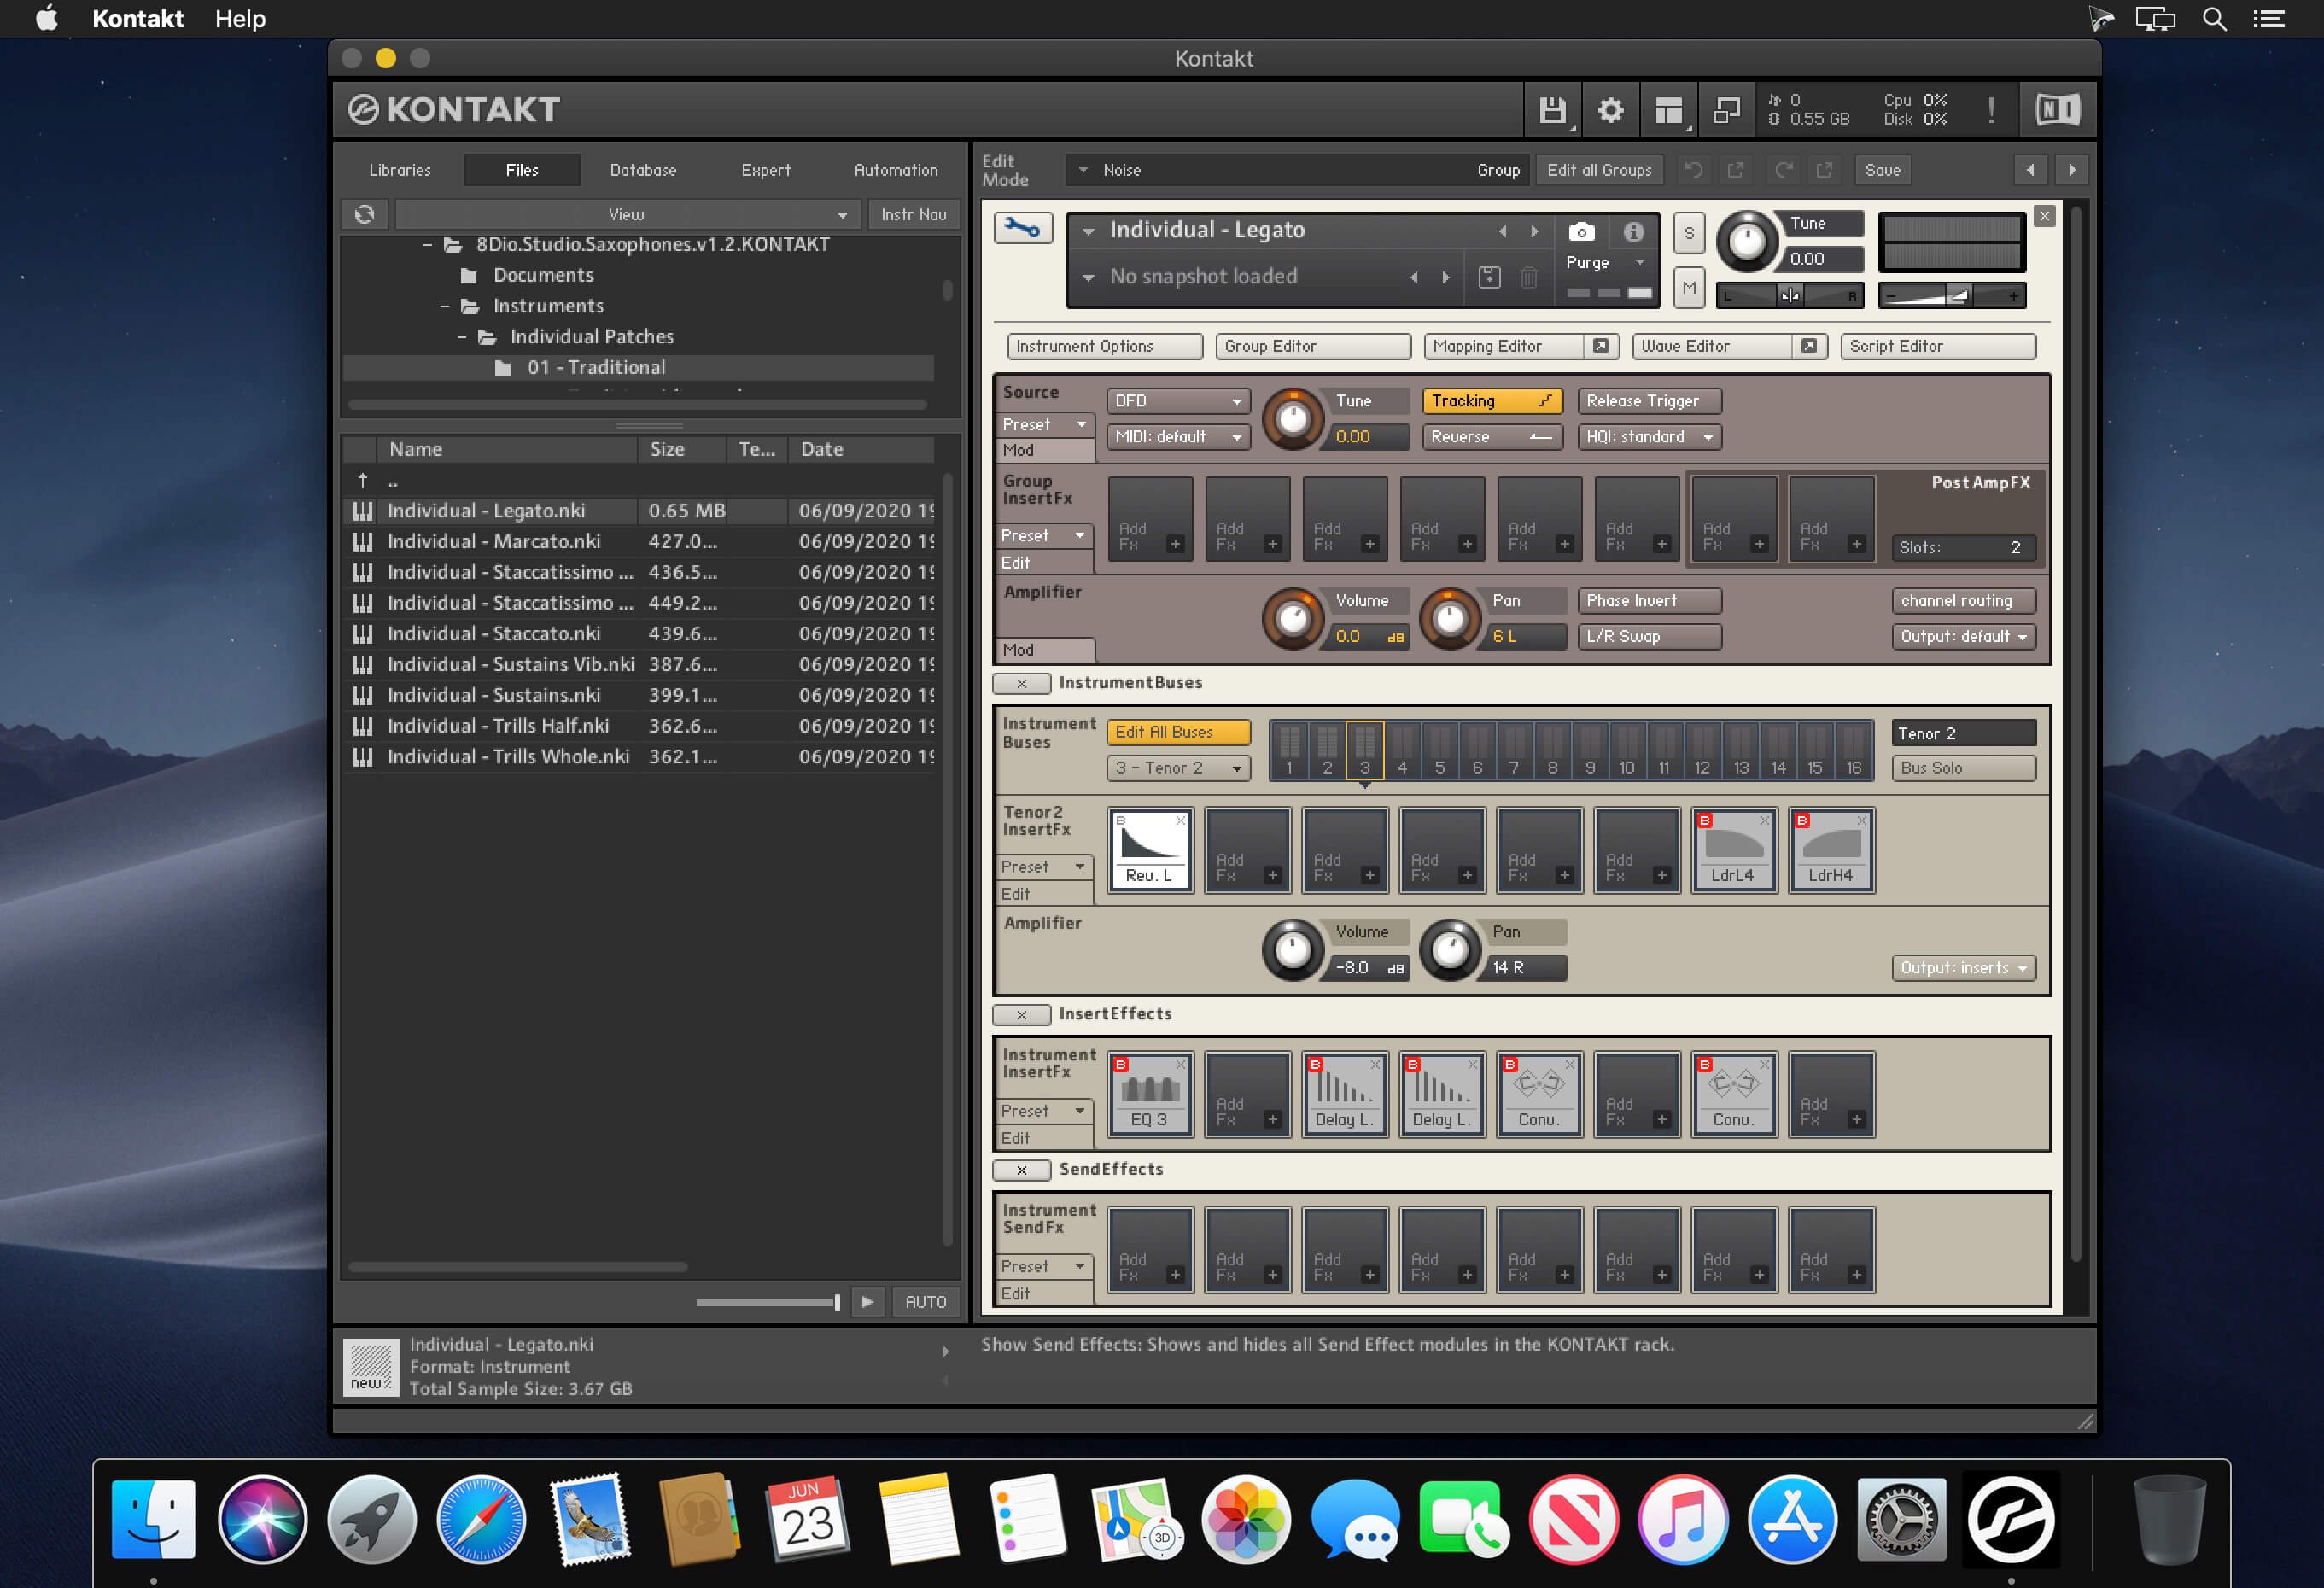Adjust the browser preview volume slider
Screen dimensions: 2324x1588
click(768, 1302)
